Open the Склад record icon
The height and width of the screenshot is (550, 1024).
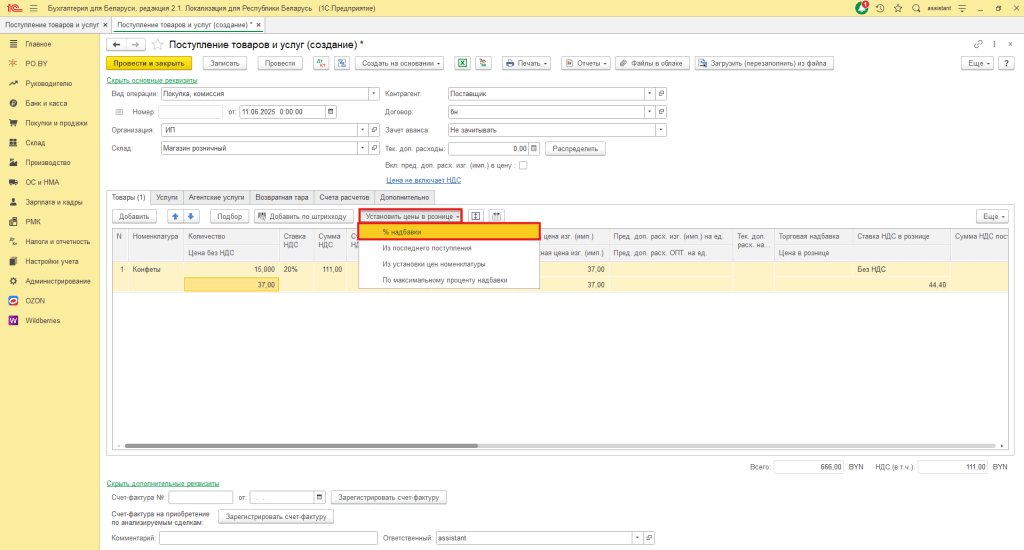coord(374,148)
